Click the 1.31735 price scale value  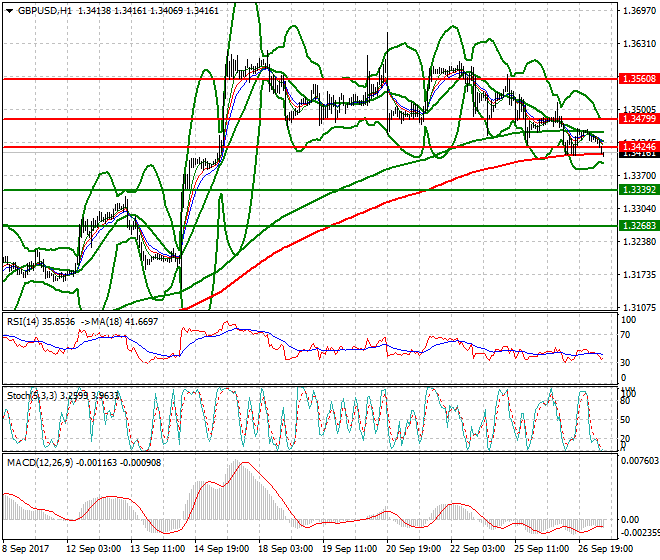pyautogui.click(x=639, y=275)
